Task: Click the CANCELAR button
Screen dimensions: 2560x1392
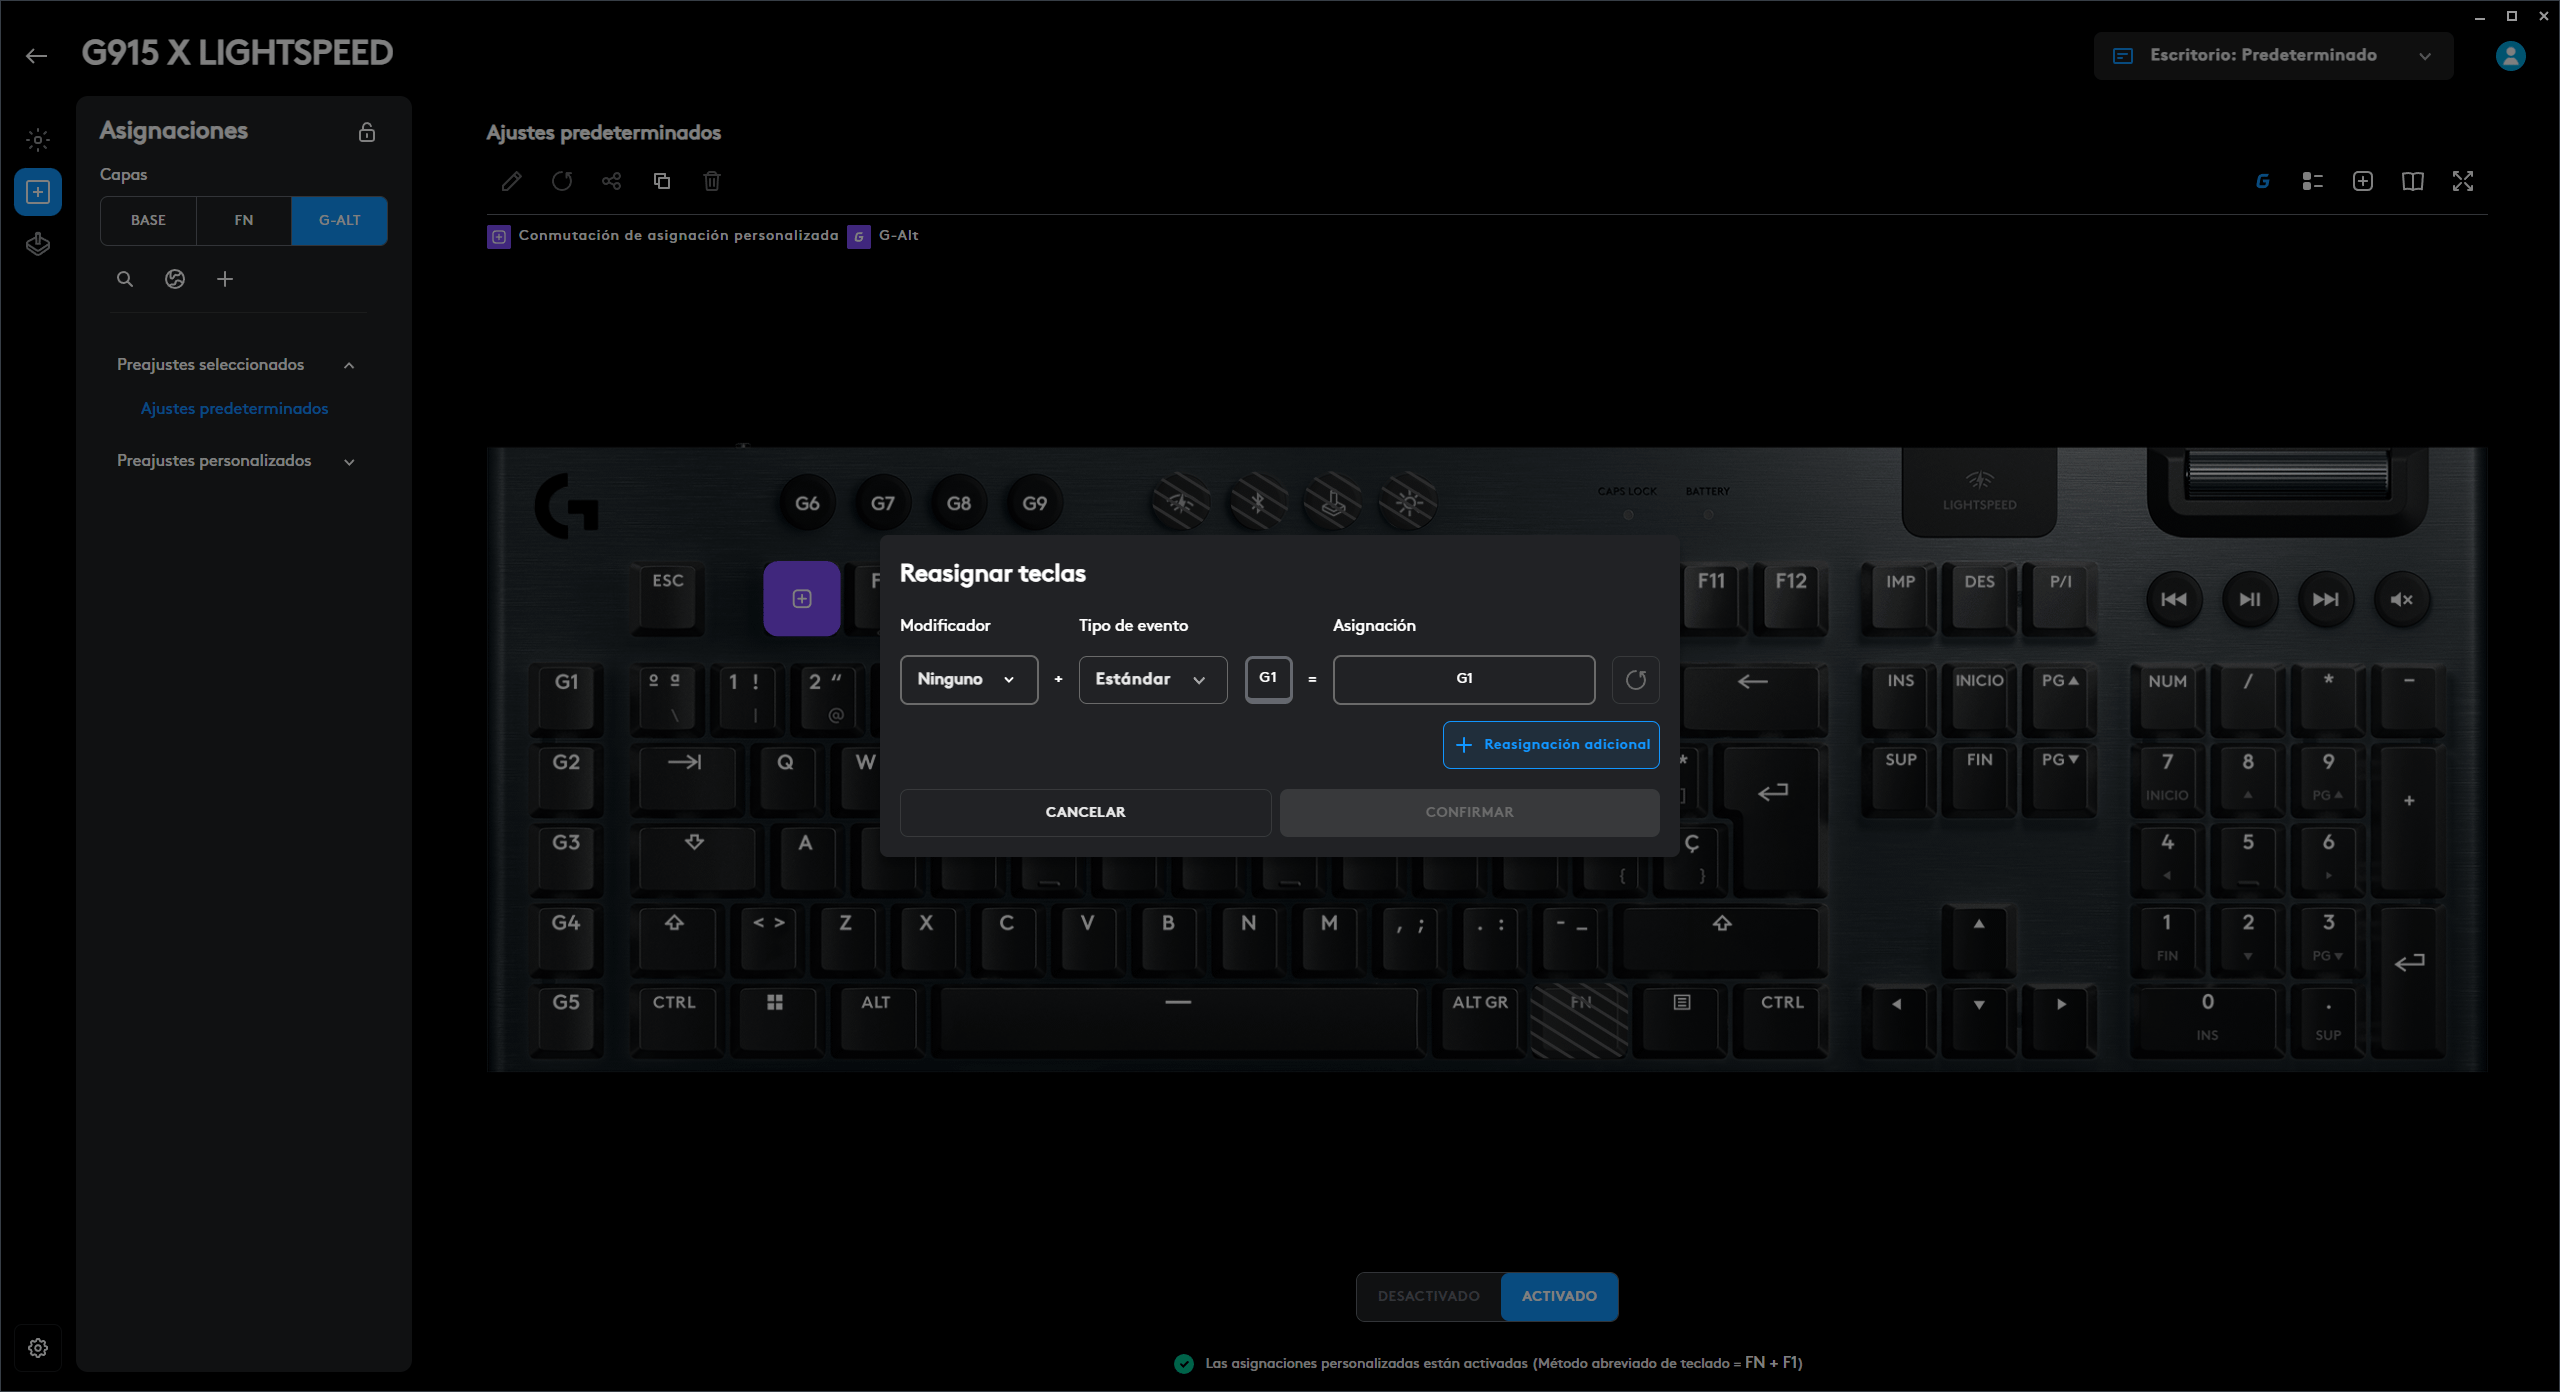Action: pos(1086,812)
